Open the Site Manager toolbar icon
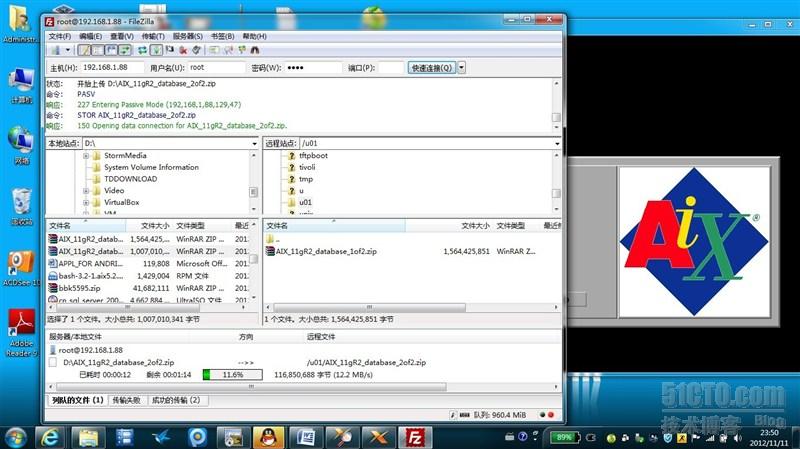800x449 pixels. (x=55, y=50)
